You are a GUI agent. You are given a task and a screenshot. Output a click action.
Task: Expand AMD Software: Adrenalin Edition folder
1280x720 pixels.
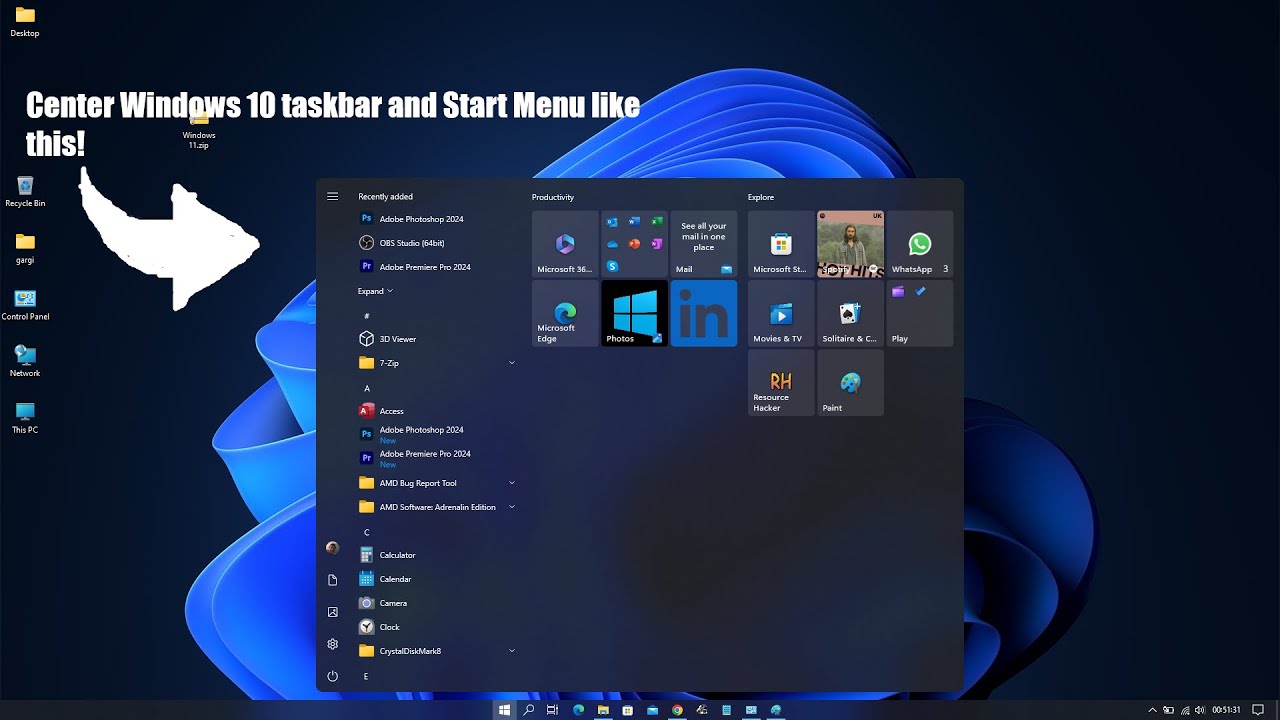click(x=437, y=507)
